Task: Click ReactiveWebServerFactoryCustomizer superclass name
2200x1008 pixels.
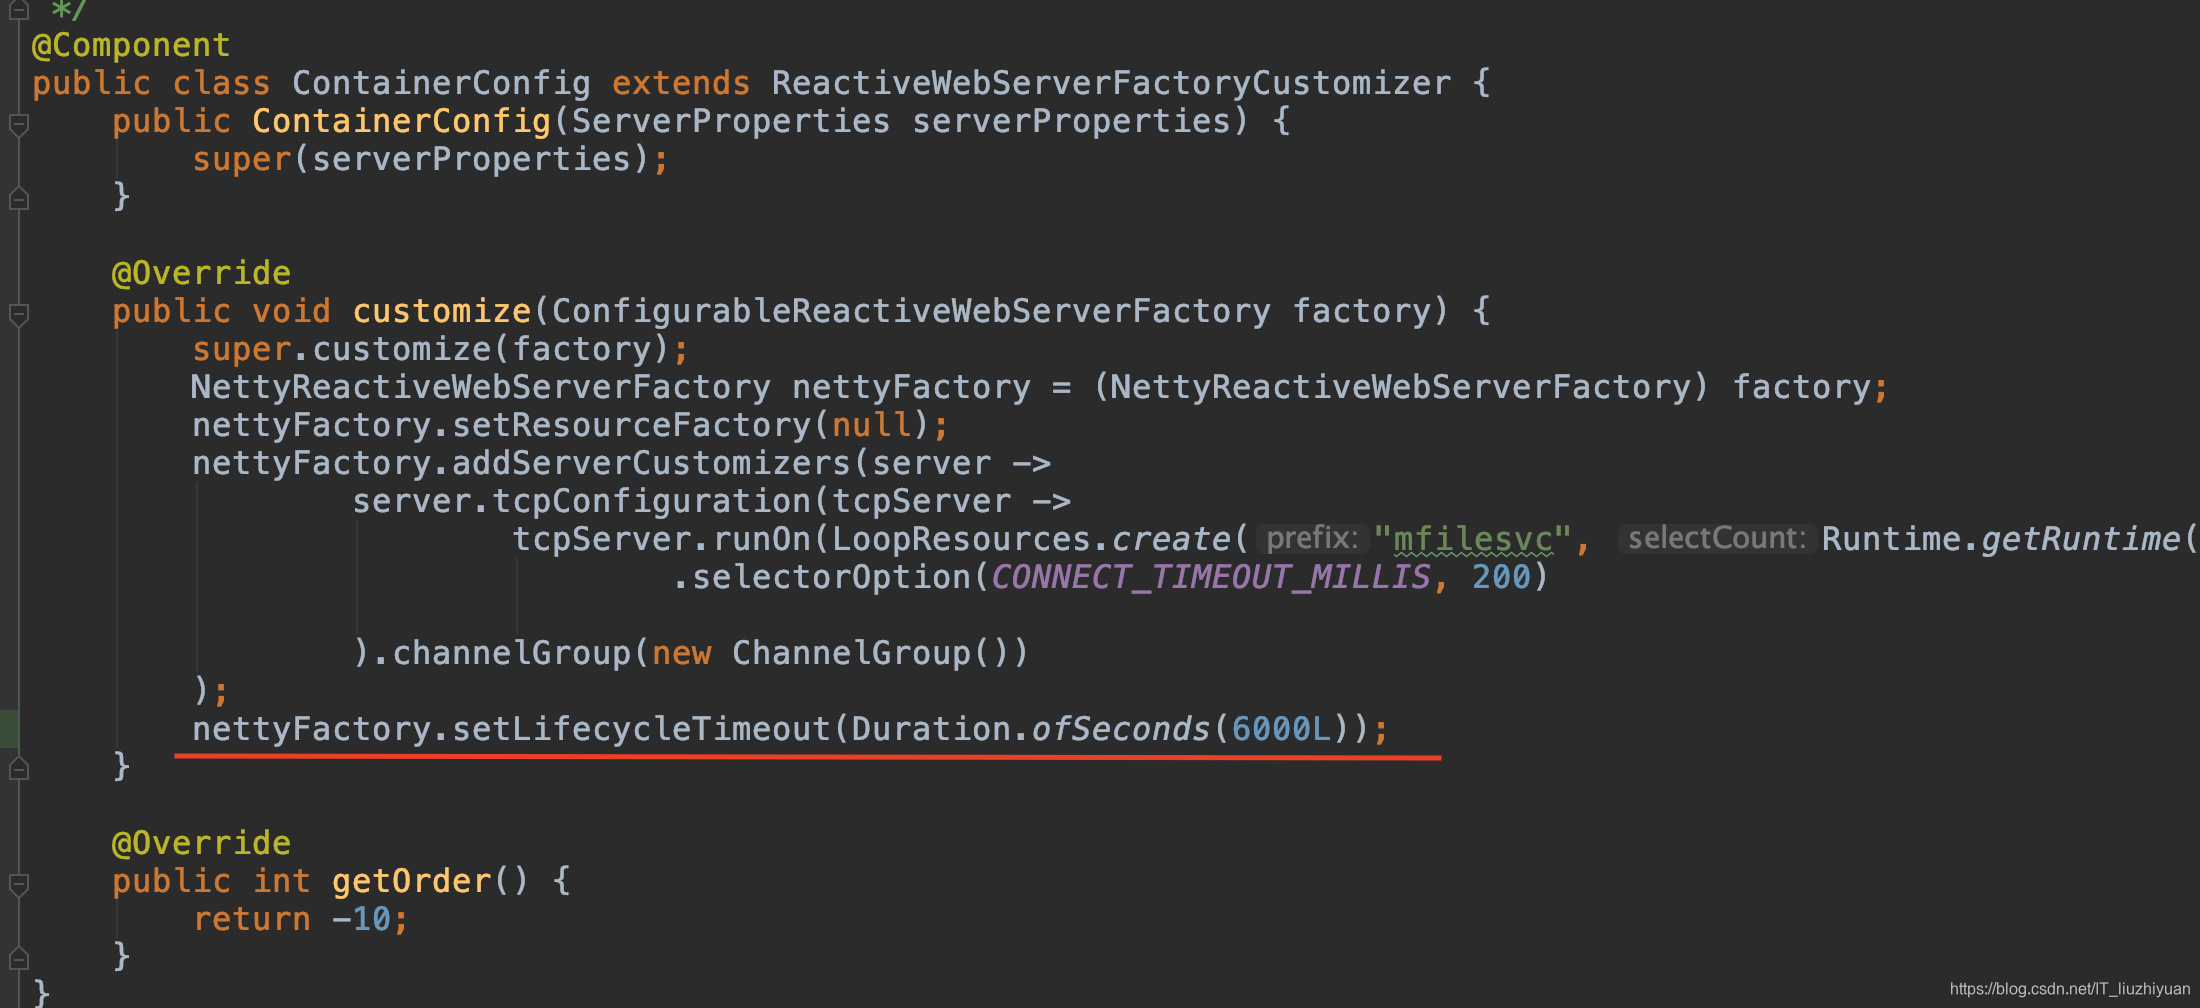Action: click(1111, 83)
